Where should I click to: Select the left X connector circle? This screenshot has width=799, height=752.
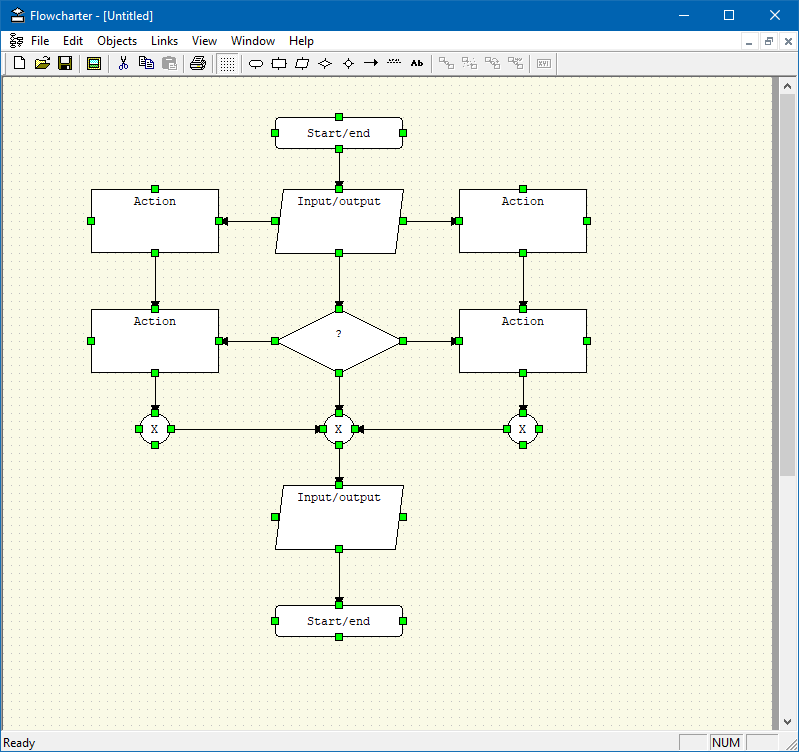point(155,429)
